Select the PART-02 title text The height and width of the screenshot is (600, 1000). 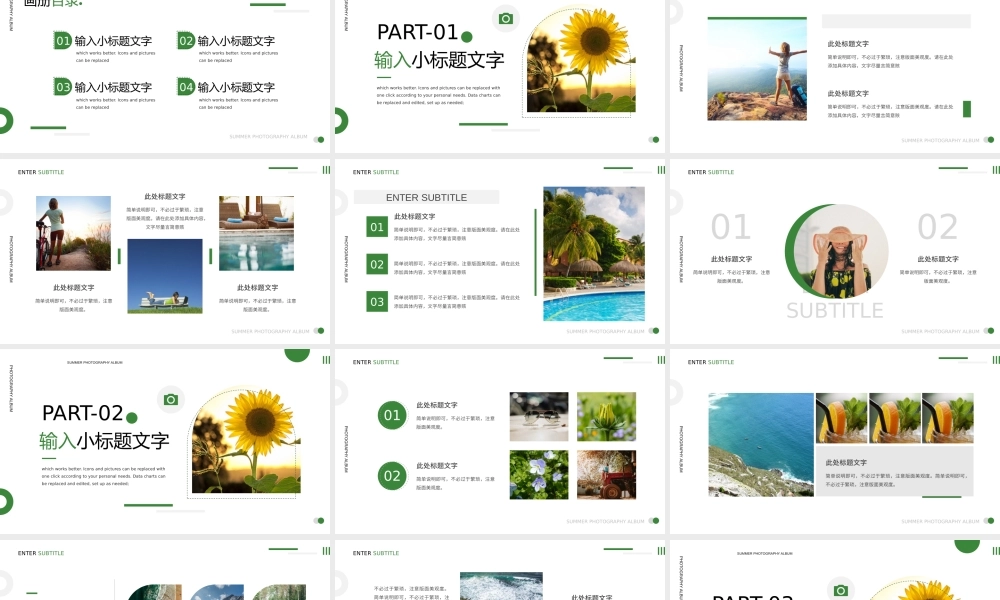point(82,413)
